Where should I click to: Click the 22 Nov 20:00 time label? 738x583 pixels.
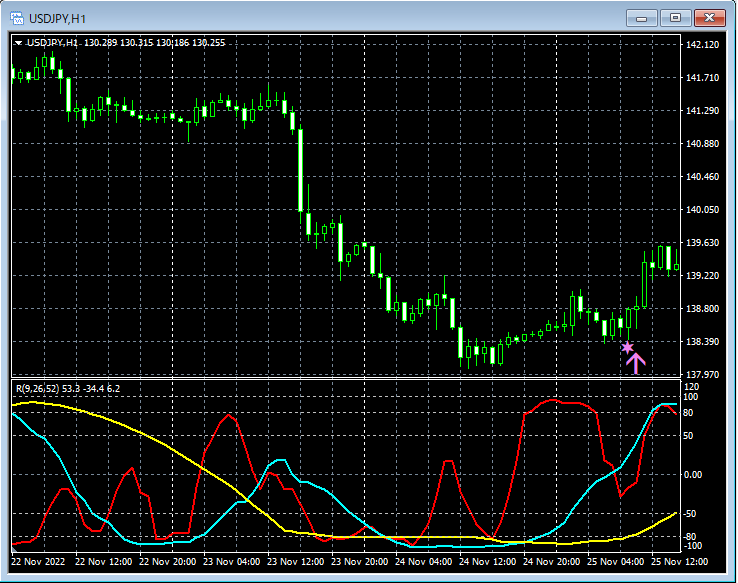pos(167,562)
